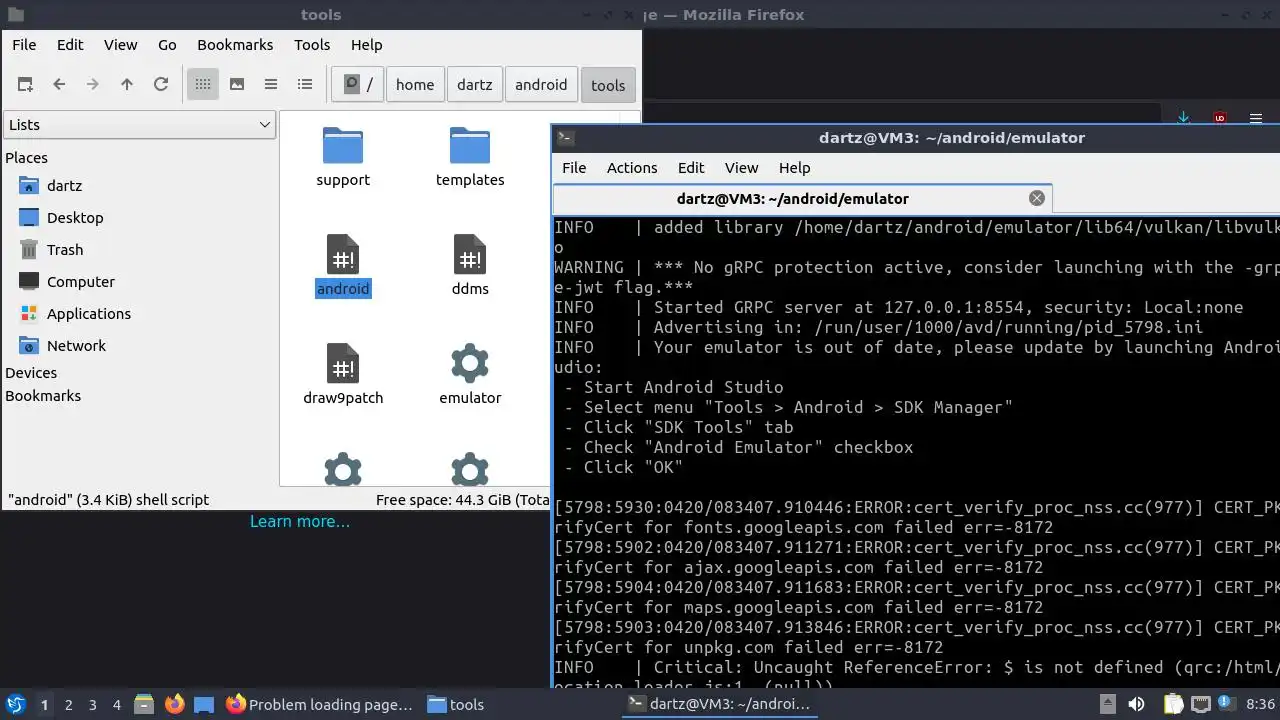Screen dimensions: 1280x720
Task: Open terminal Help menu
Action: point(795,168)
